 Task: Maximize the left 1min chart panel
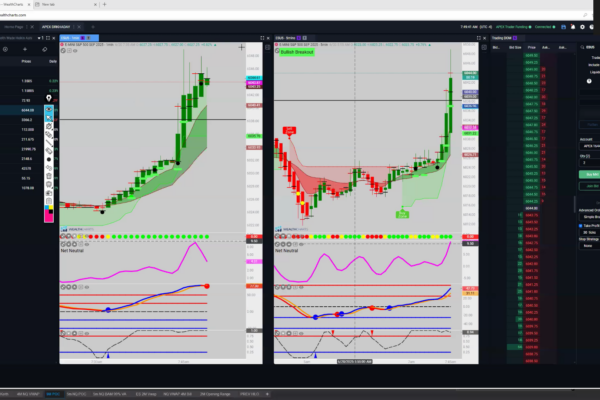click(x=262, y=38)
